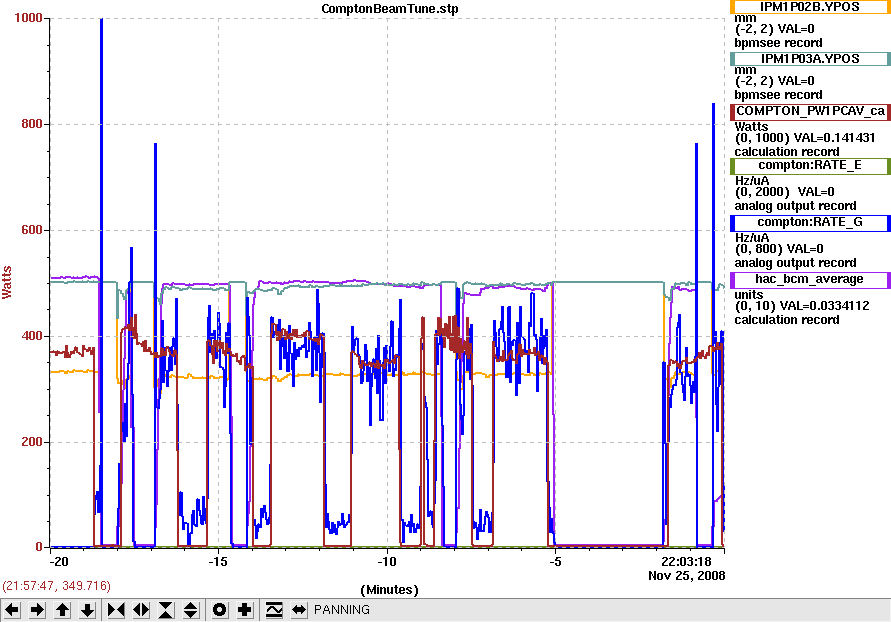Click 'units' label under hac_bcm_average
891x622 pixels.
tap(748, 295)
